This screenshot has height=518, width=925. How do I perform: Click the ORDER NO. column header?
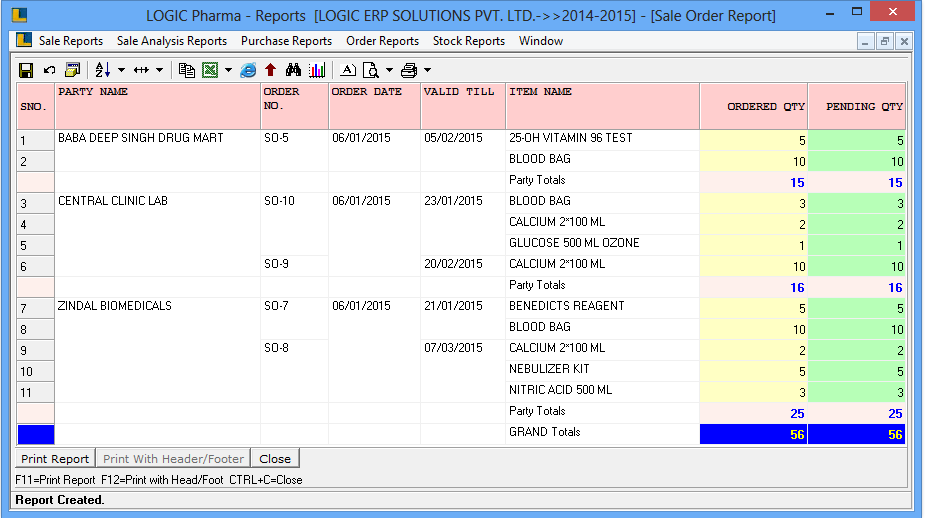[294, 106]
